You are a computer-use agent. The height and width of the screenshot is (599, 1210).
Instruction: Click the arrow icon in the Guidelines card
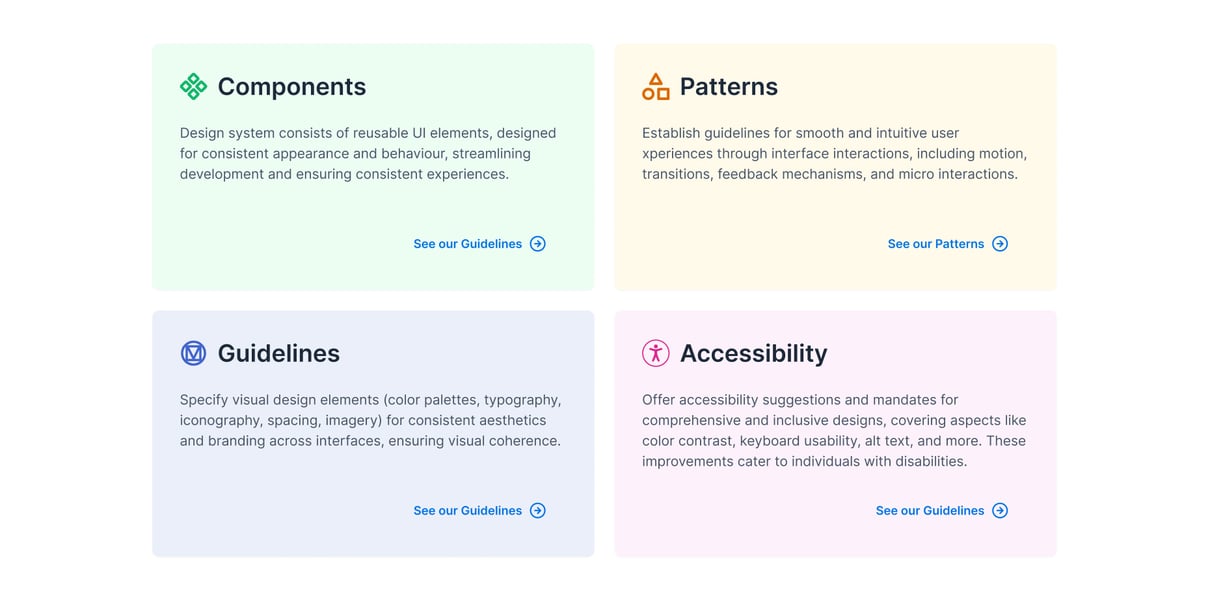(538, 510)
